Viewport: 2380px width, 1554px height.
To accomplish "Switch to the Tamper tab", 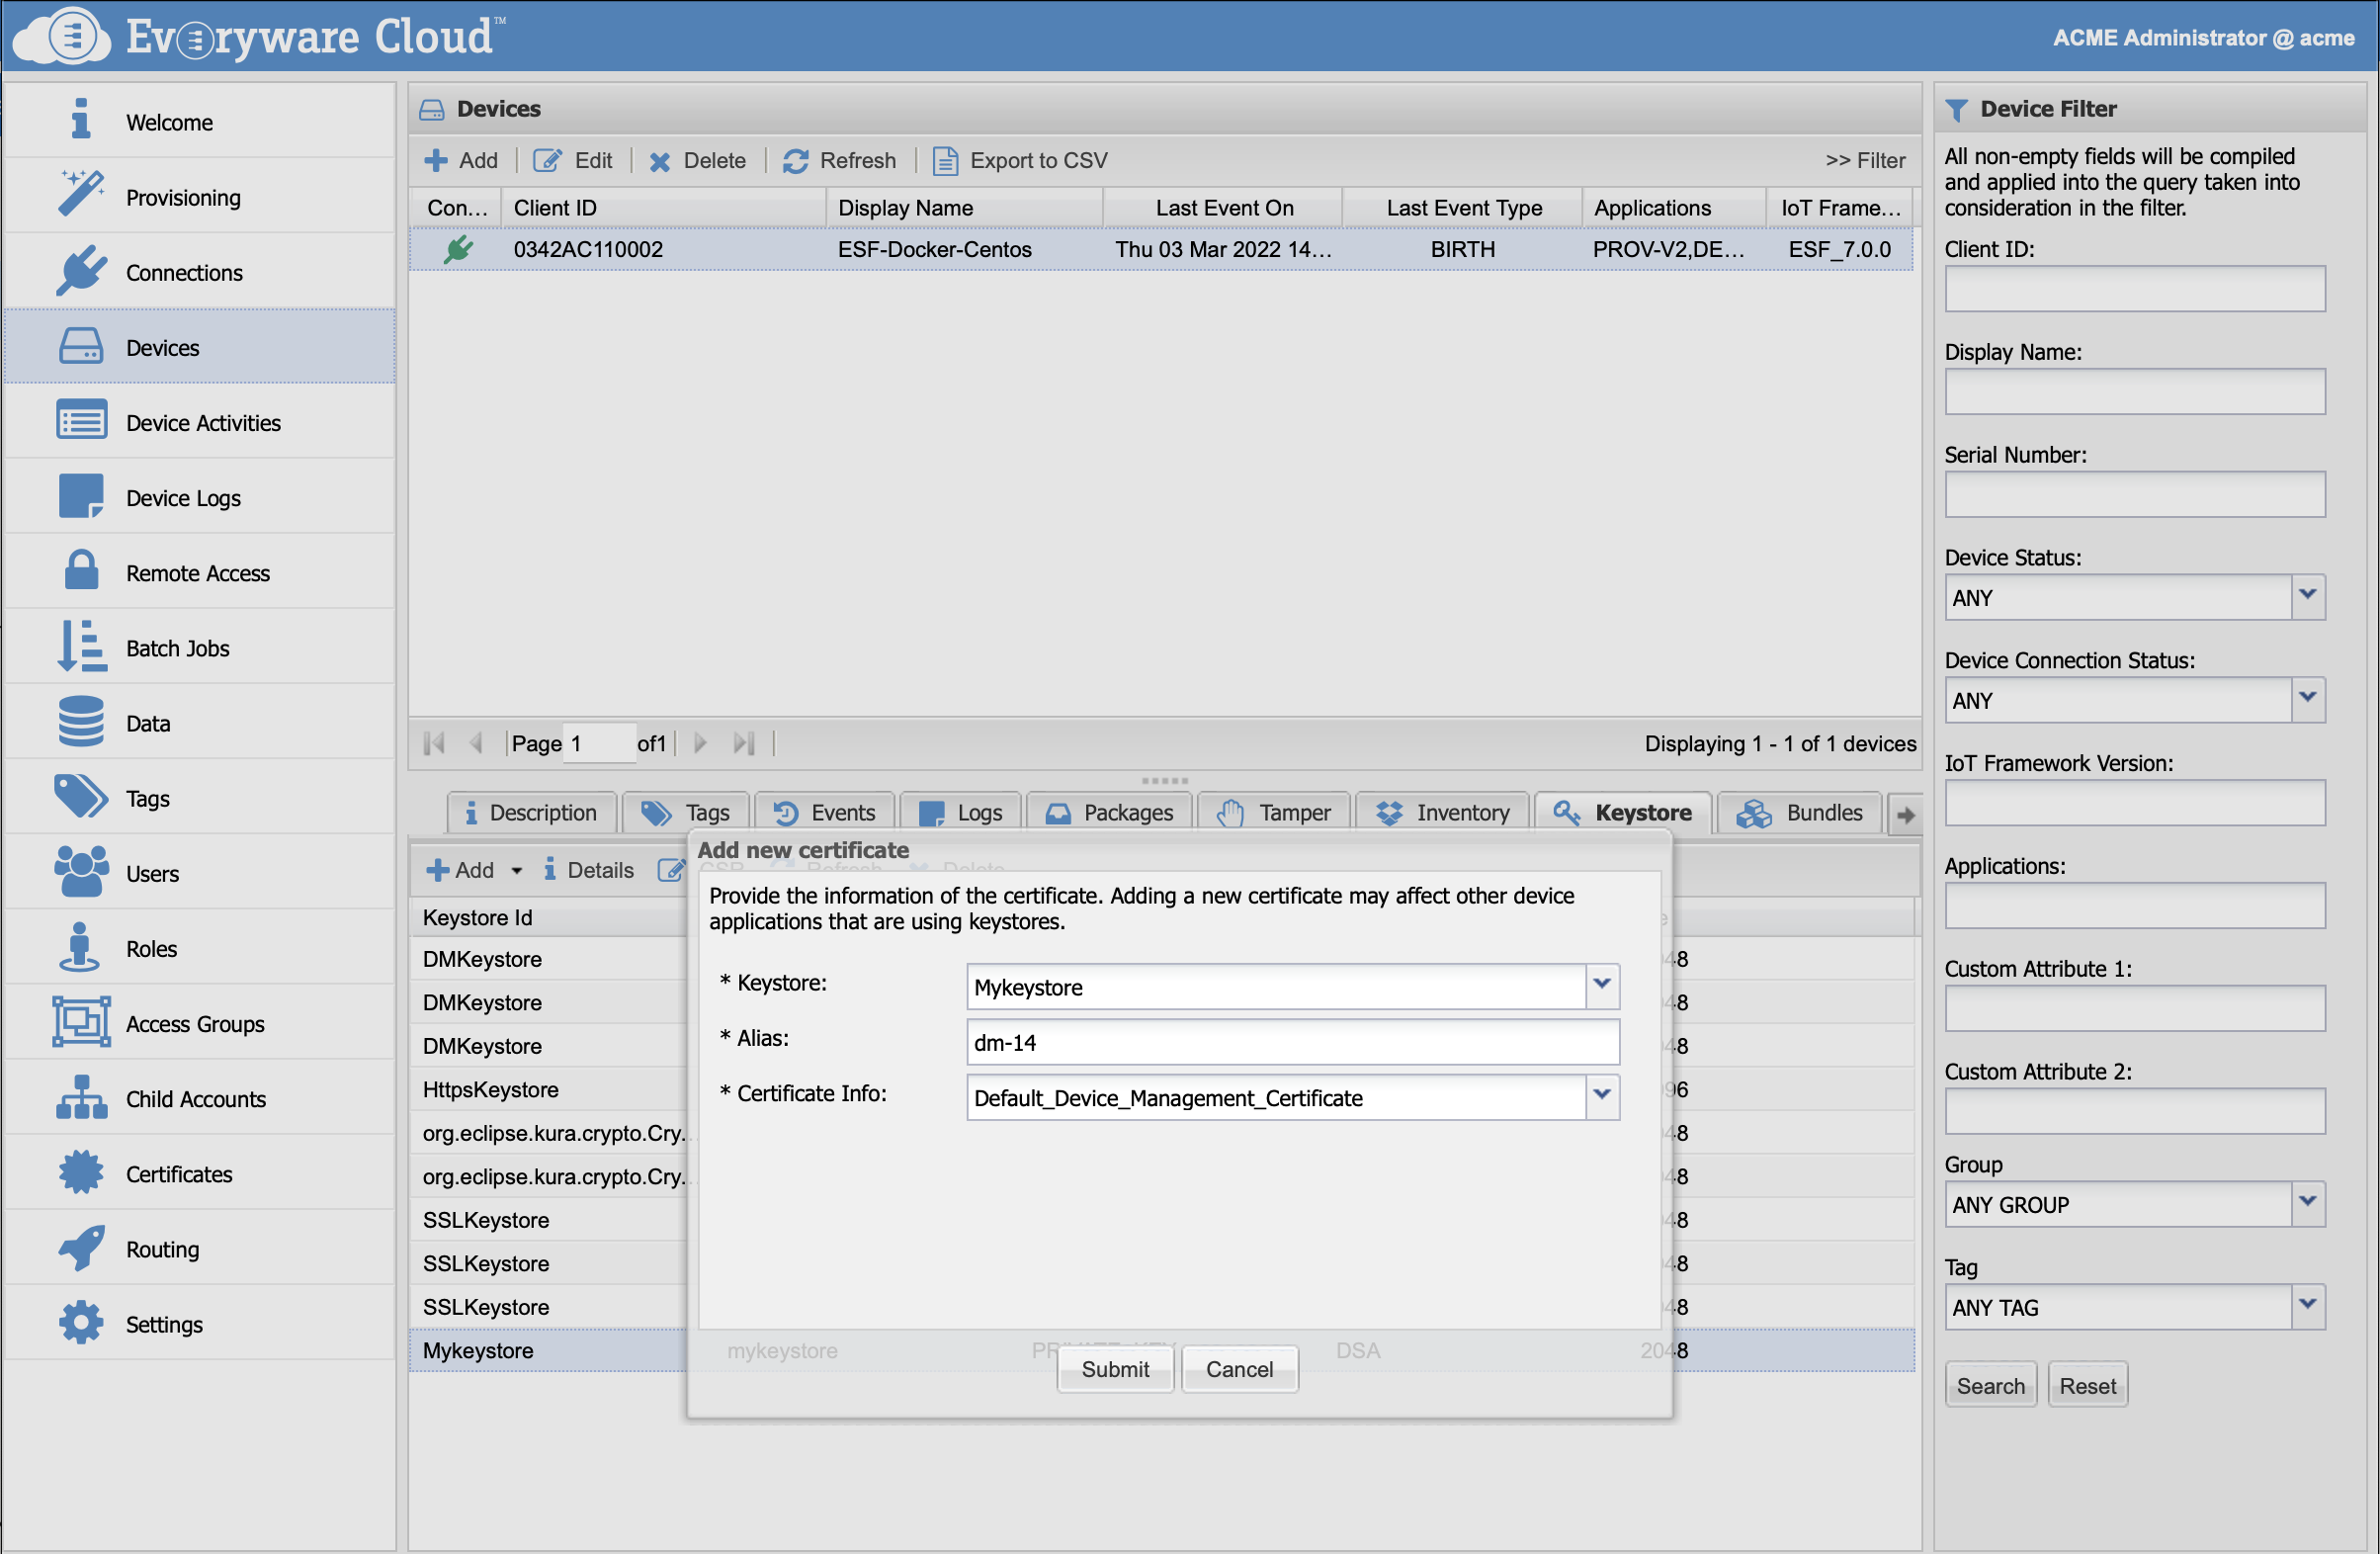I will [x=1274, y=812].
